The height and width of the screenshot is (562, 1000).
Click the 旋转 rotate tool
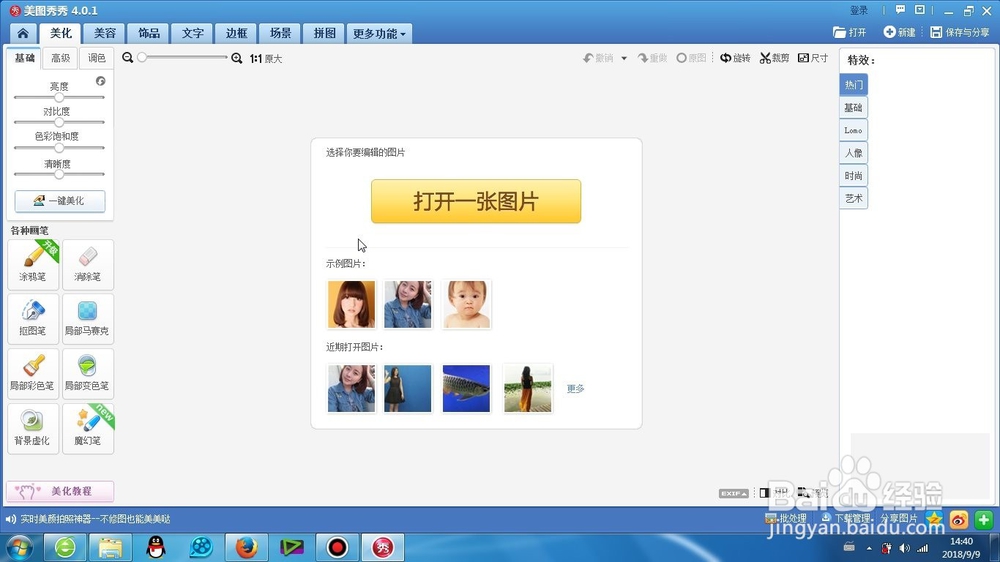pos(735,58)
